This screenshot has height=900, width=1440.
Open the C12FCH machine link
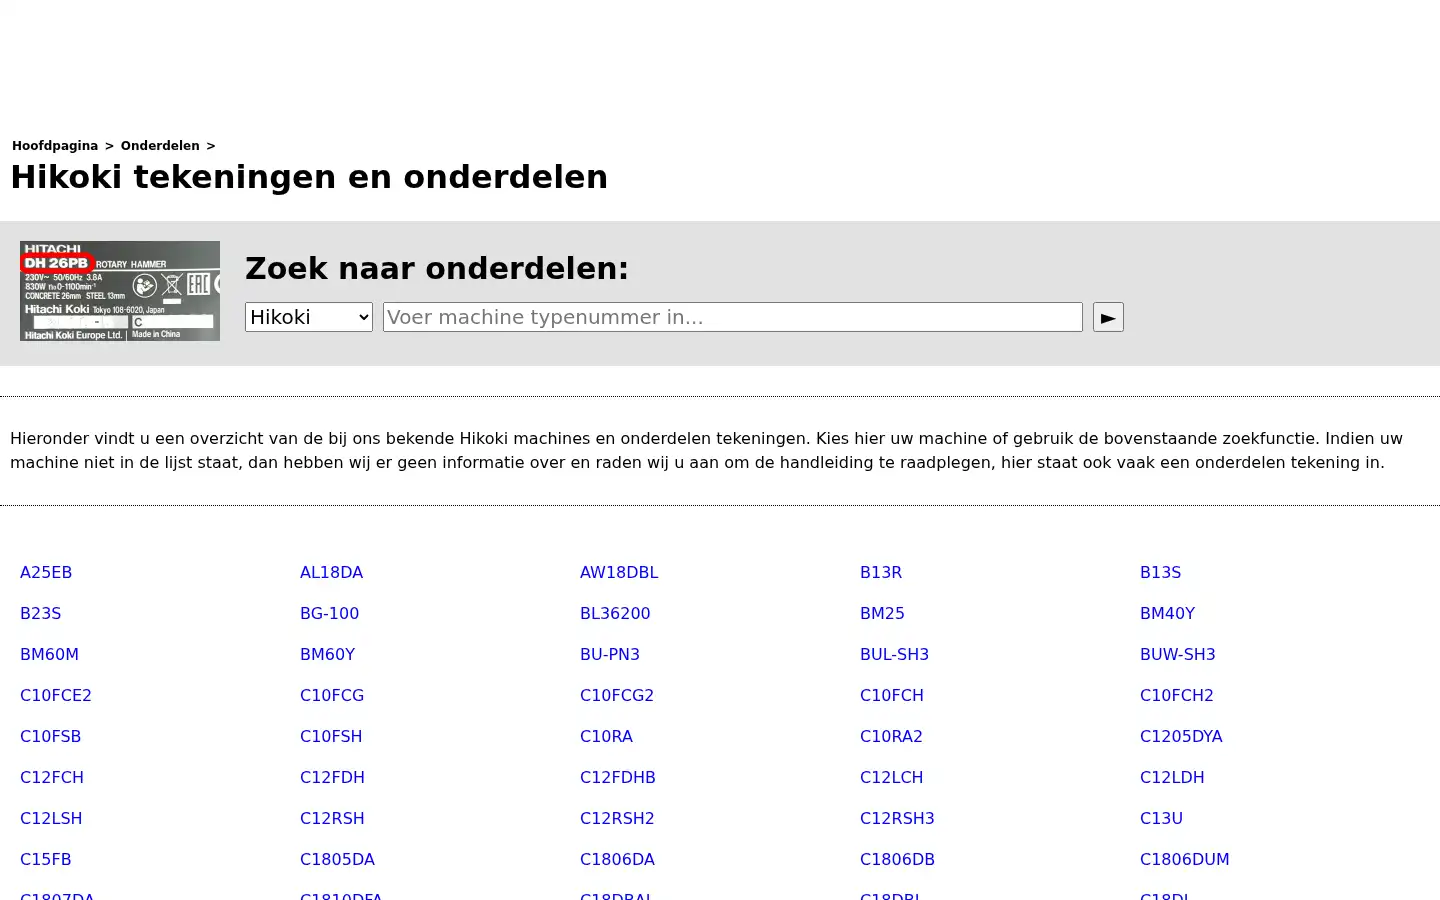point(52,778)
